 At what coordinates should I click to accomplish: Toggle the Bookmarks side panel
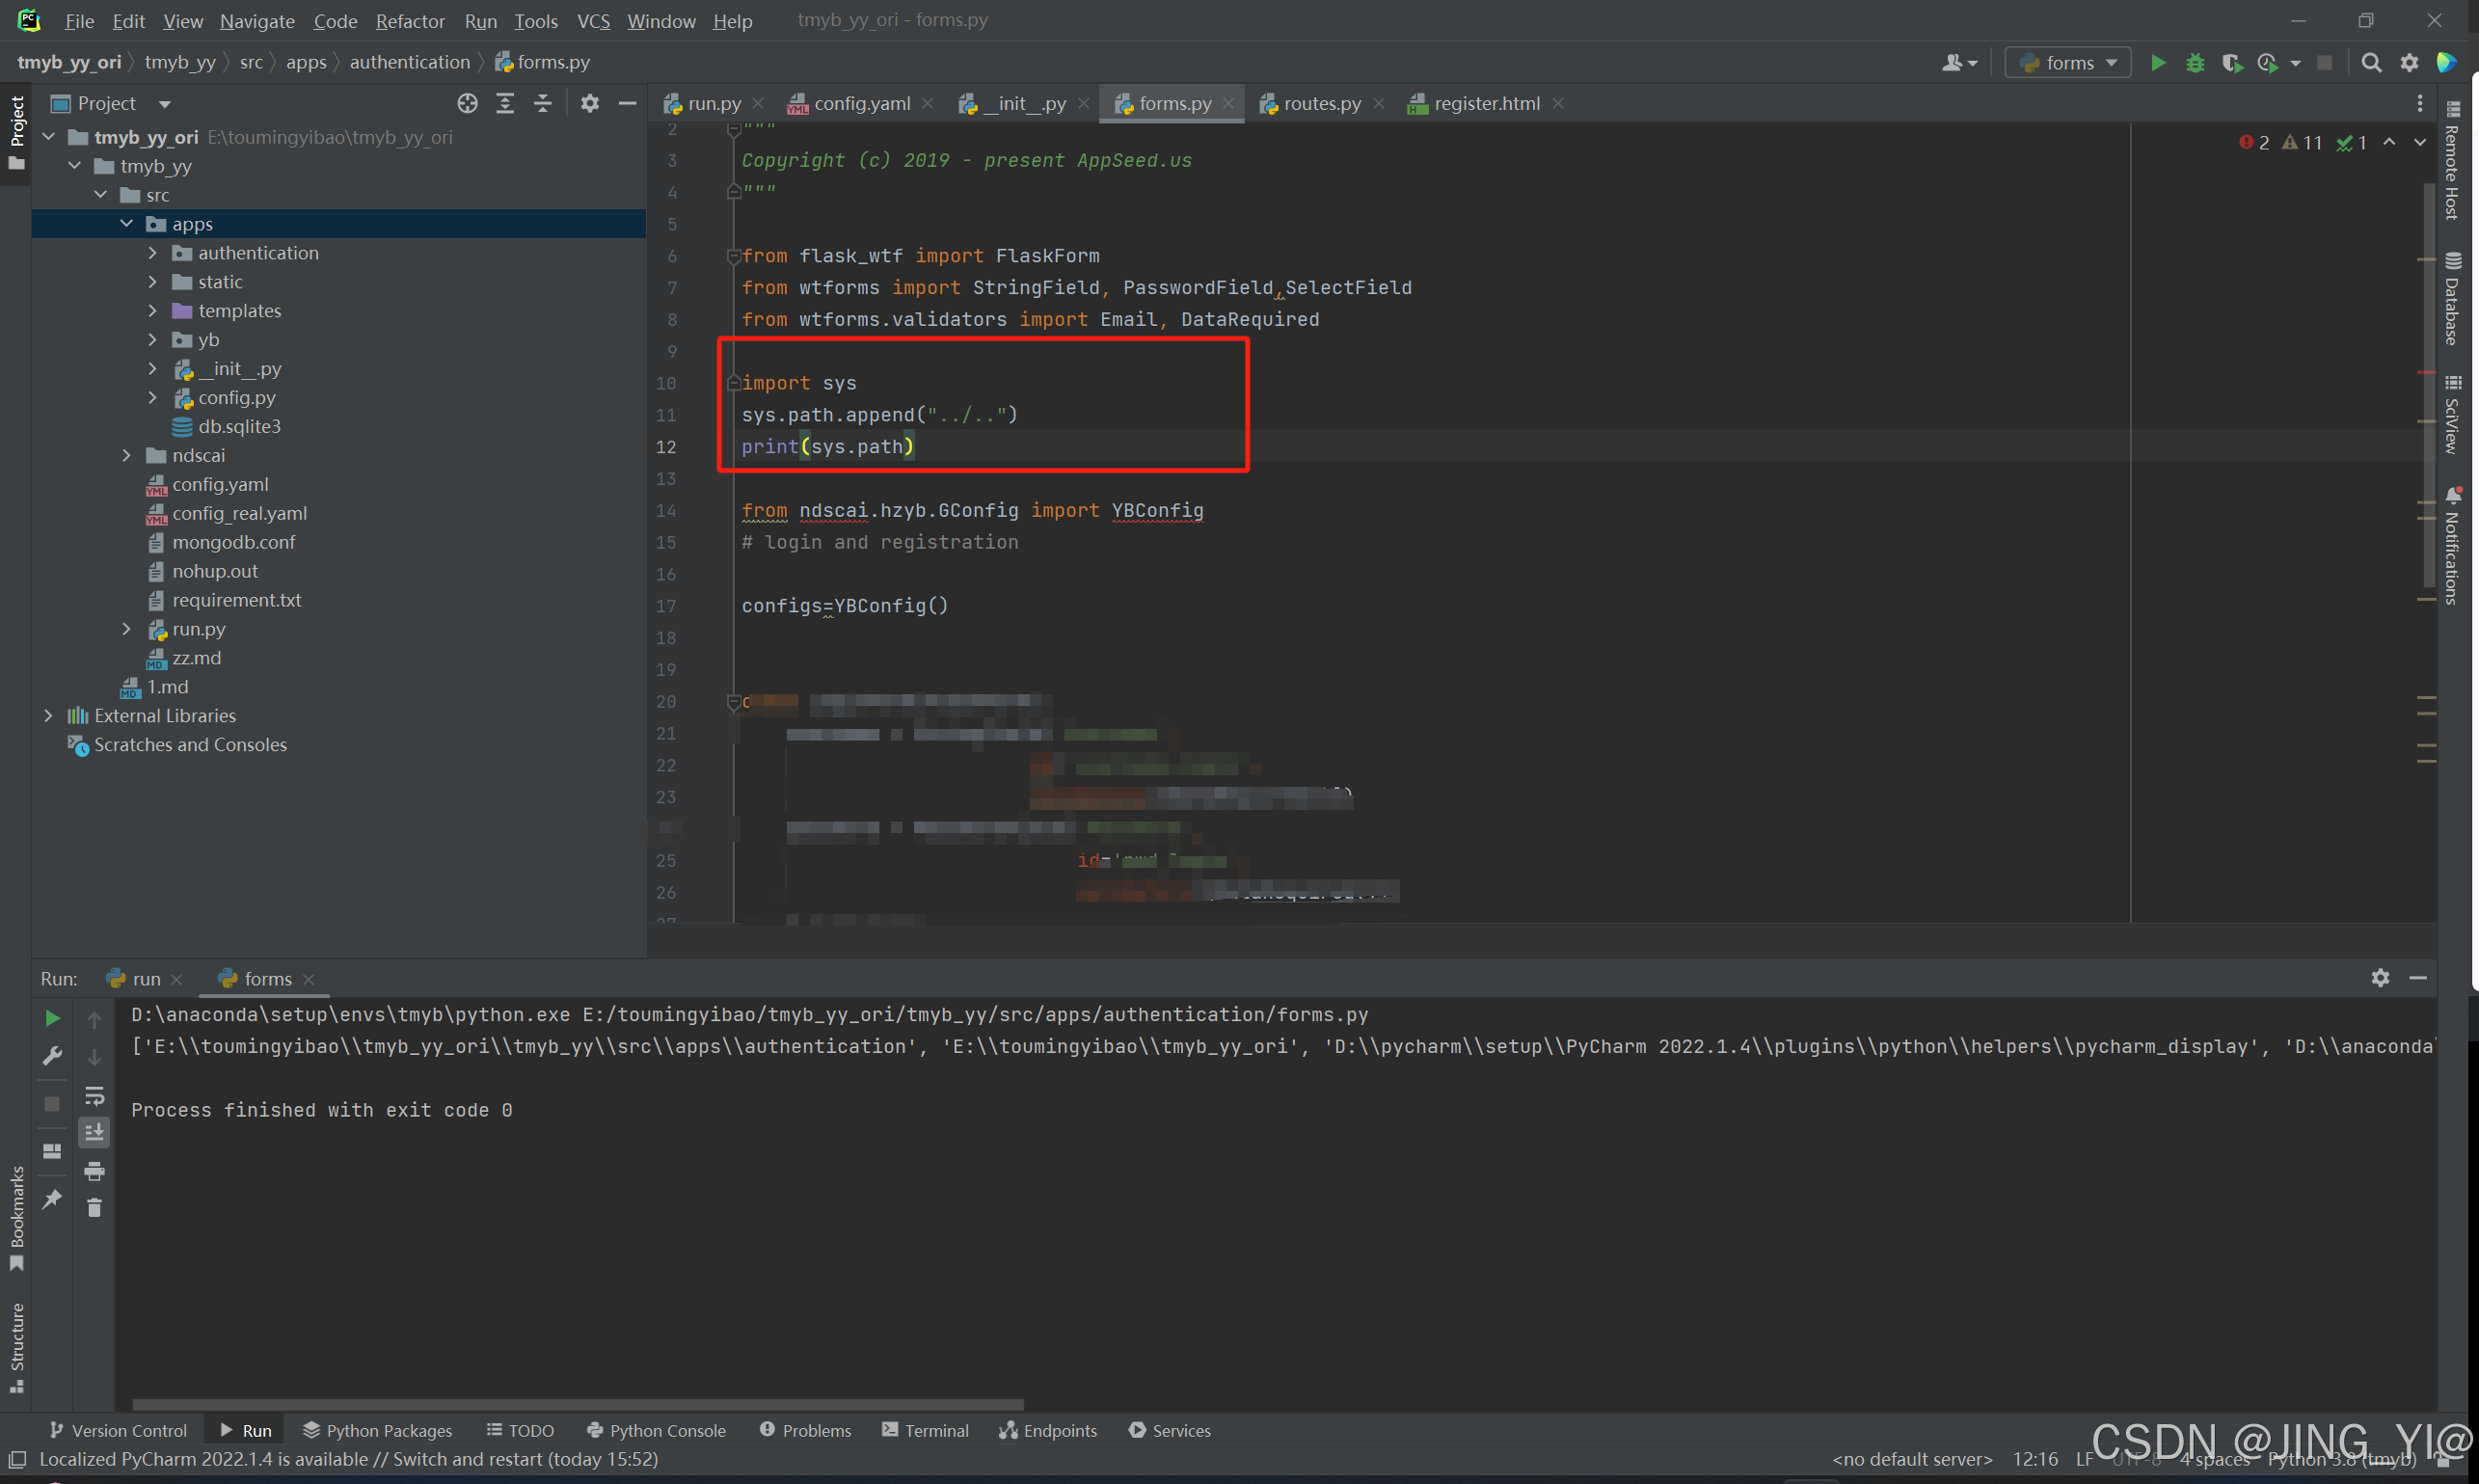click(16, 1218)
